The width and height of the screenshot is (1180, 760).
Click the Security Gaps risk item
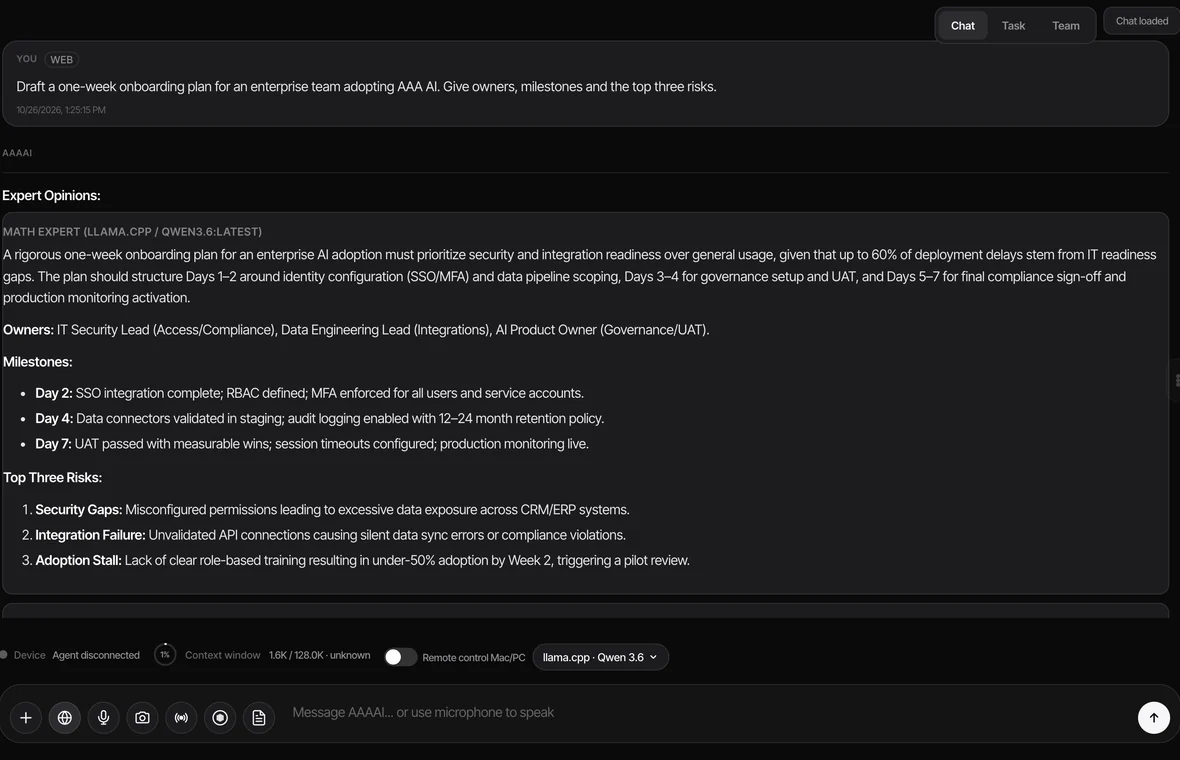tap(332, 510)
